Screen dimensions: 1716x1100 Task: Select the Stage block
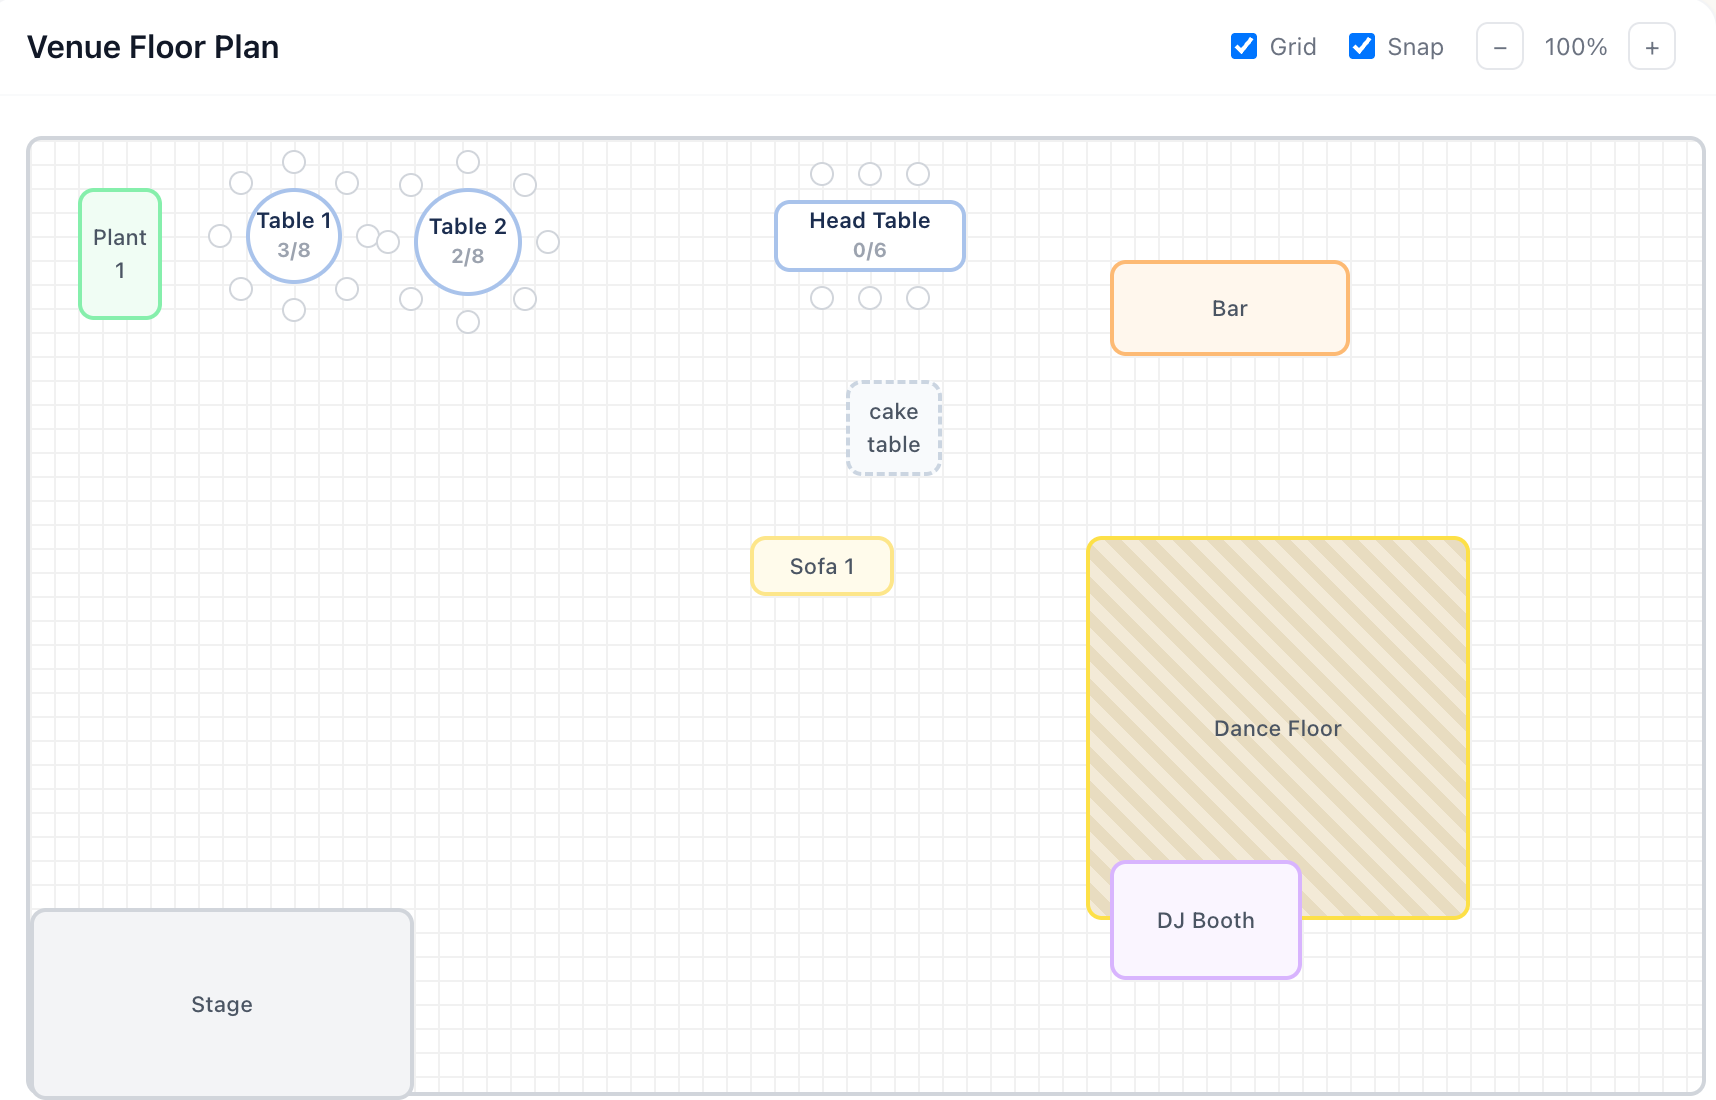tap(222, 1004)
